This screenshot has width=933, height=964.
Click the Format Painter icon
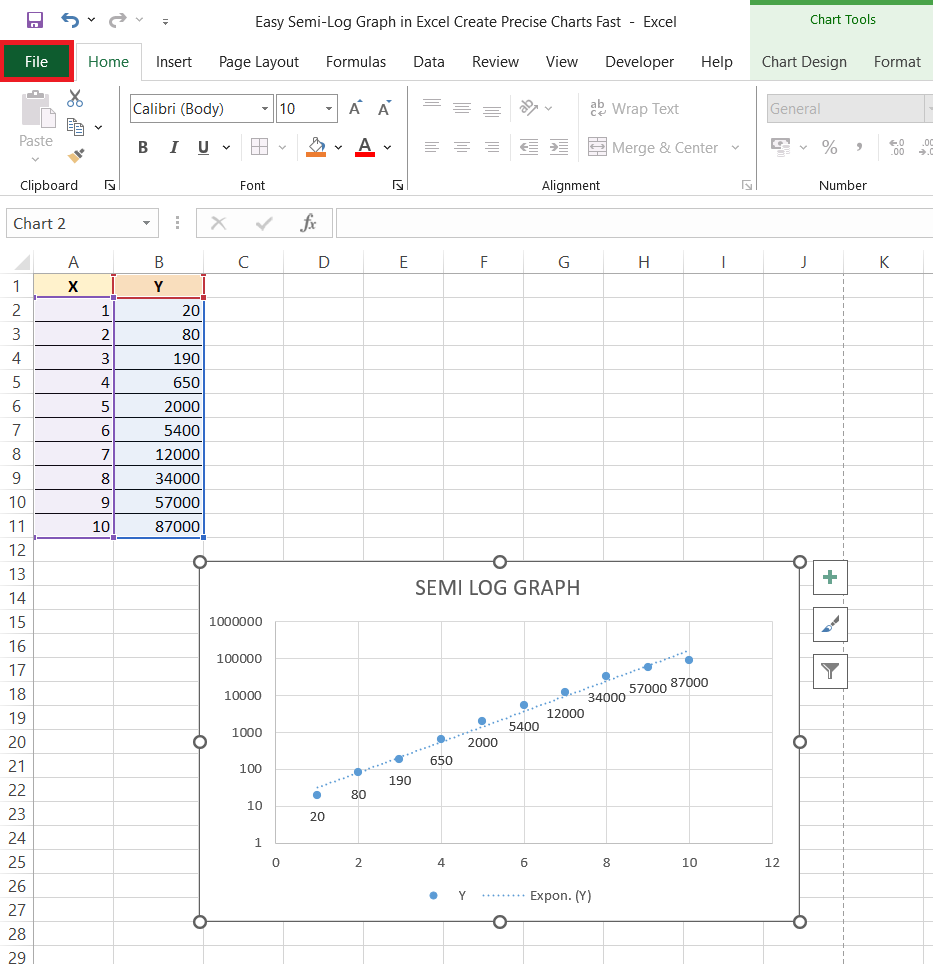point(74,155)
